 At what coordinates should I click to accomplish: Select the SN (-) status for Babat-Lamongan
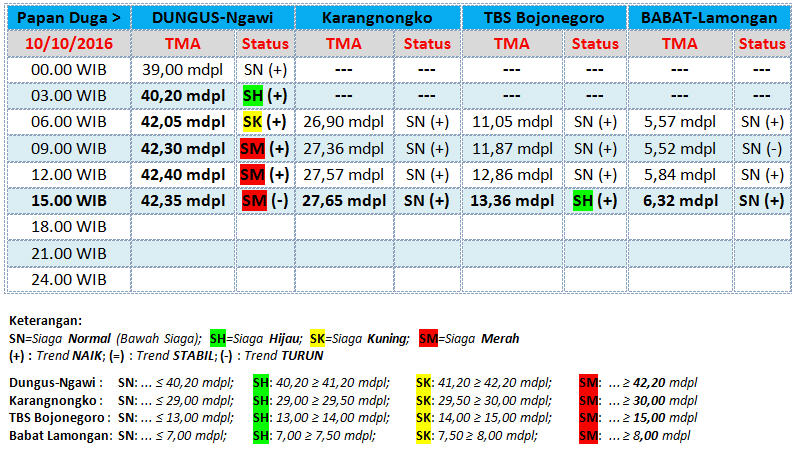coord(761,147)
